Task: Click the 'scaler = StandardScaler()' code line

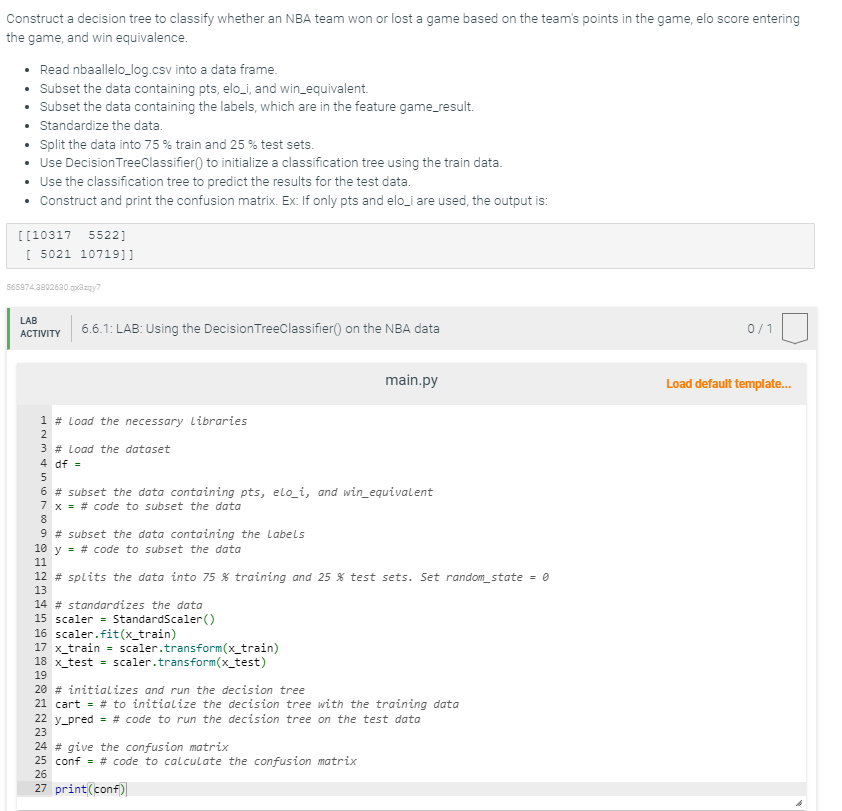Action: point(135,619)
